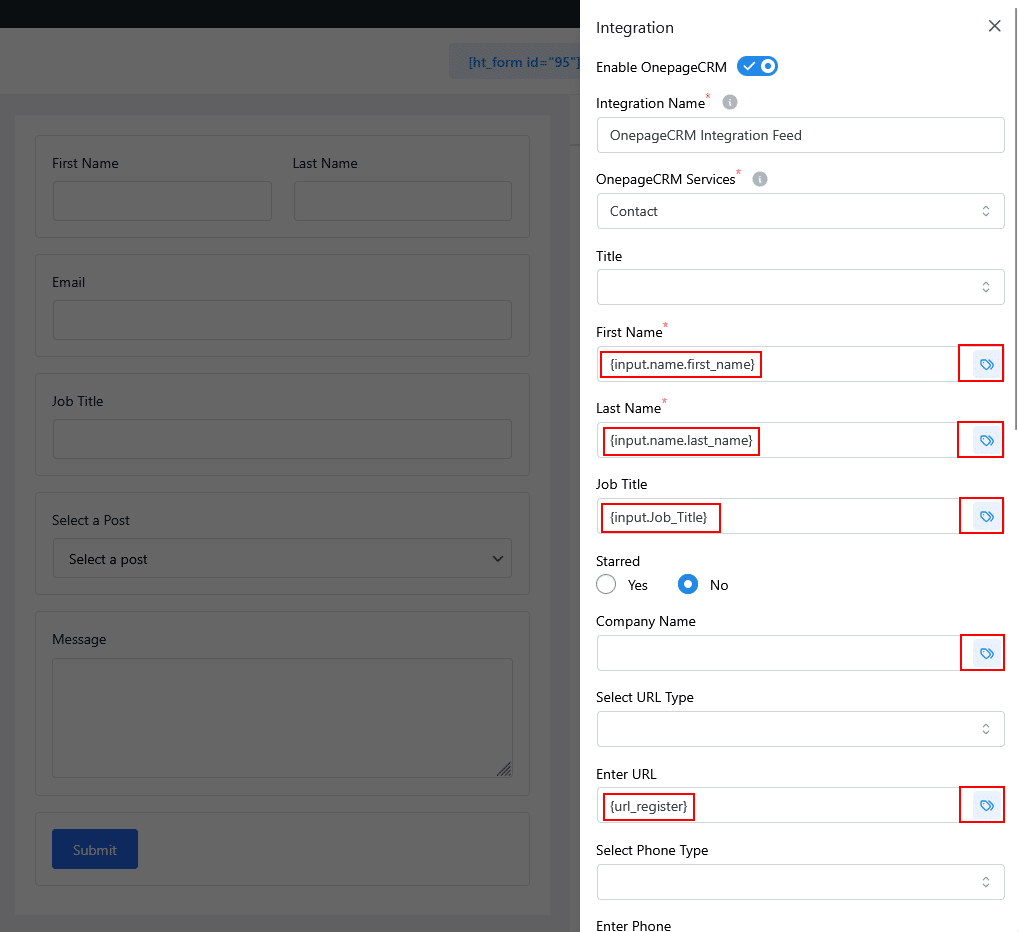This screenshot has width=1019, height=932.
Task: Open the Select Phone Type dropdown
Action: pyautogui.click(x=800, y=882)
